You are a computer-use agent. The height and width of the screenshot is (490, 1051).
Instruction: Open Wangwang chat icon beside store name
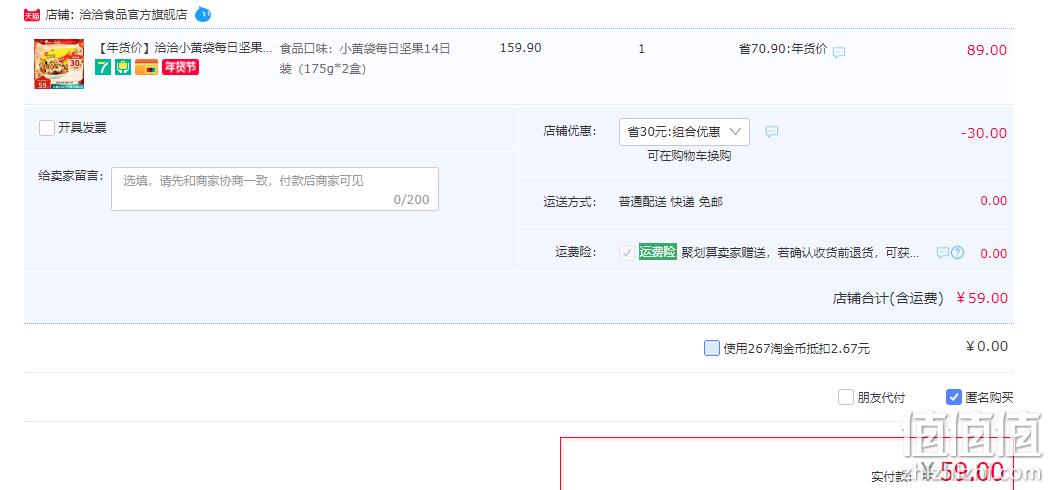point(202,14)
